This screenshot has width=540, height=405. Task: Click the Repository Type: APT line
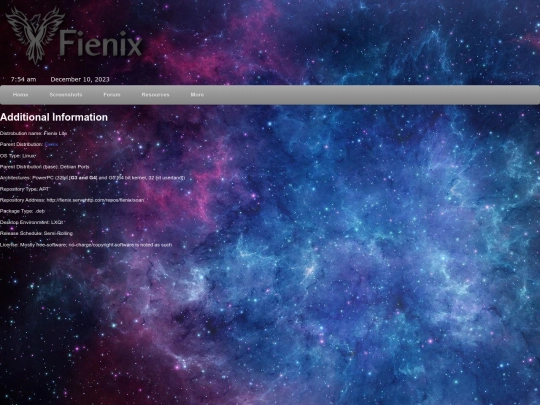coord(24,189)
